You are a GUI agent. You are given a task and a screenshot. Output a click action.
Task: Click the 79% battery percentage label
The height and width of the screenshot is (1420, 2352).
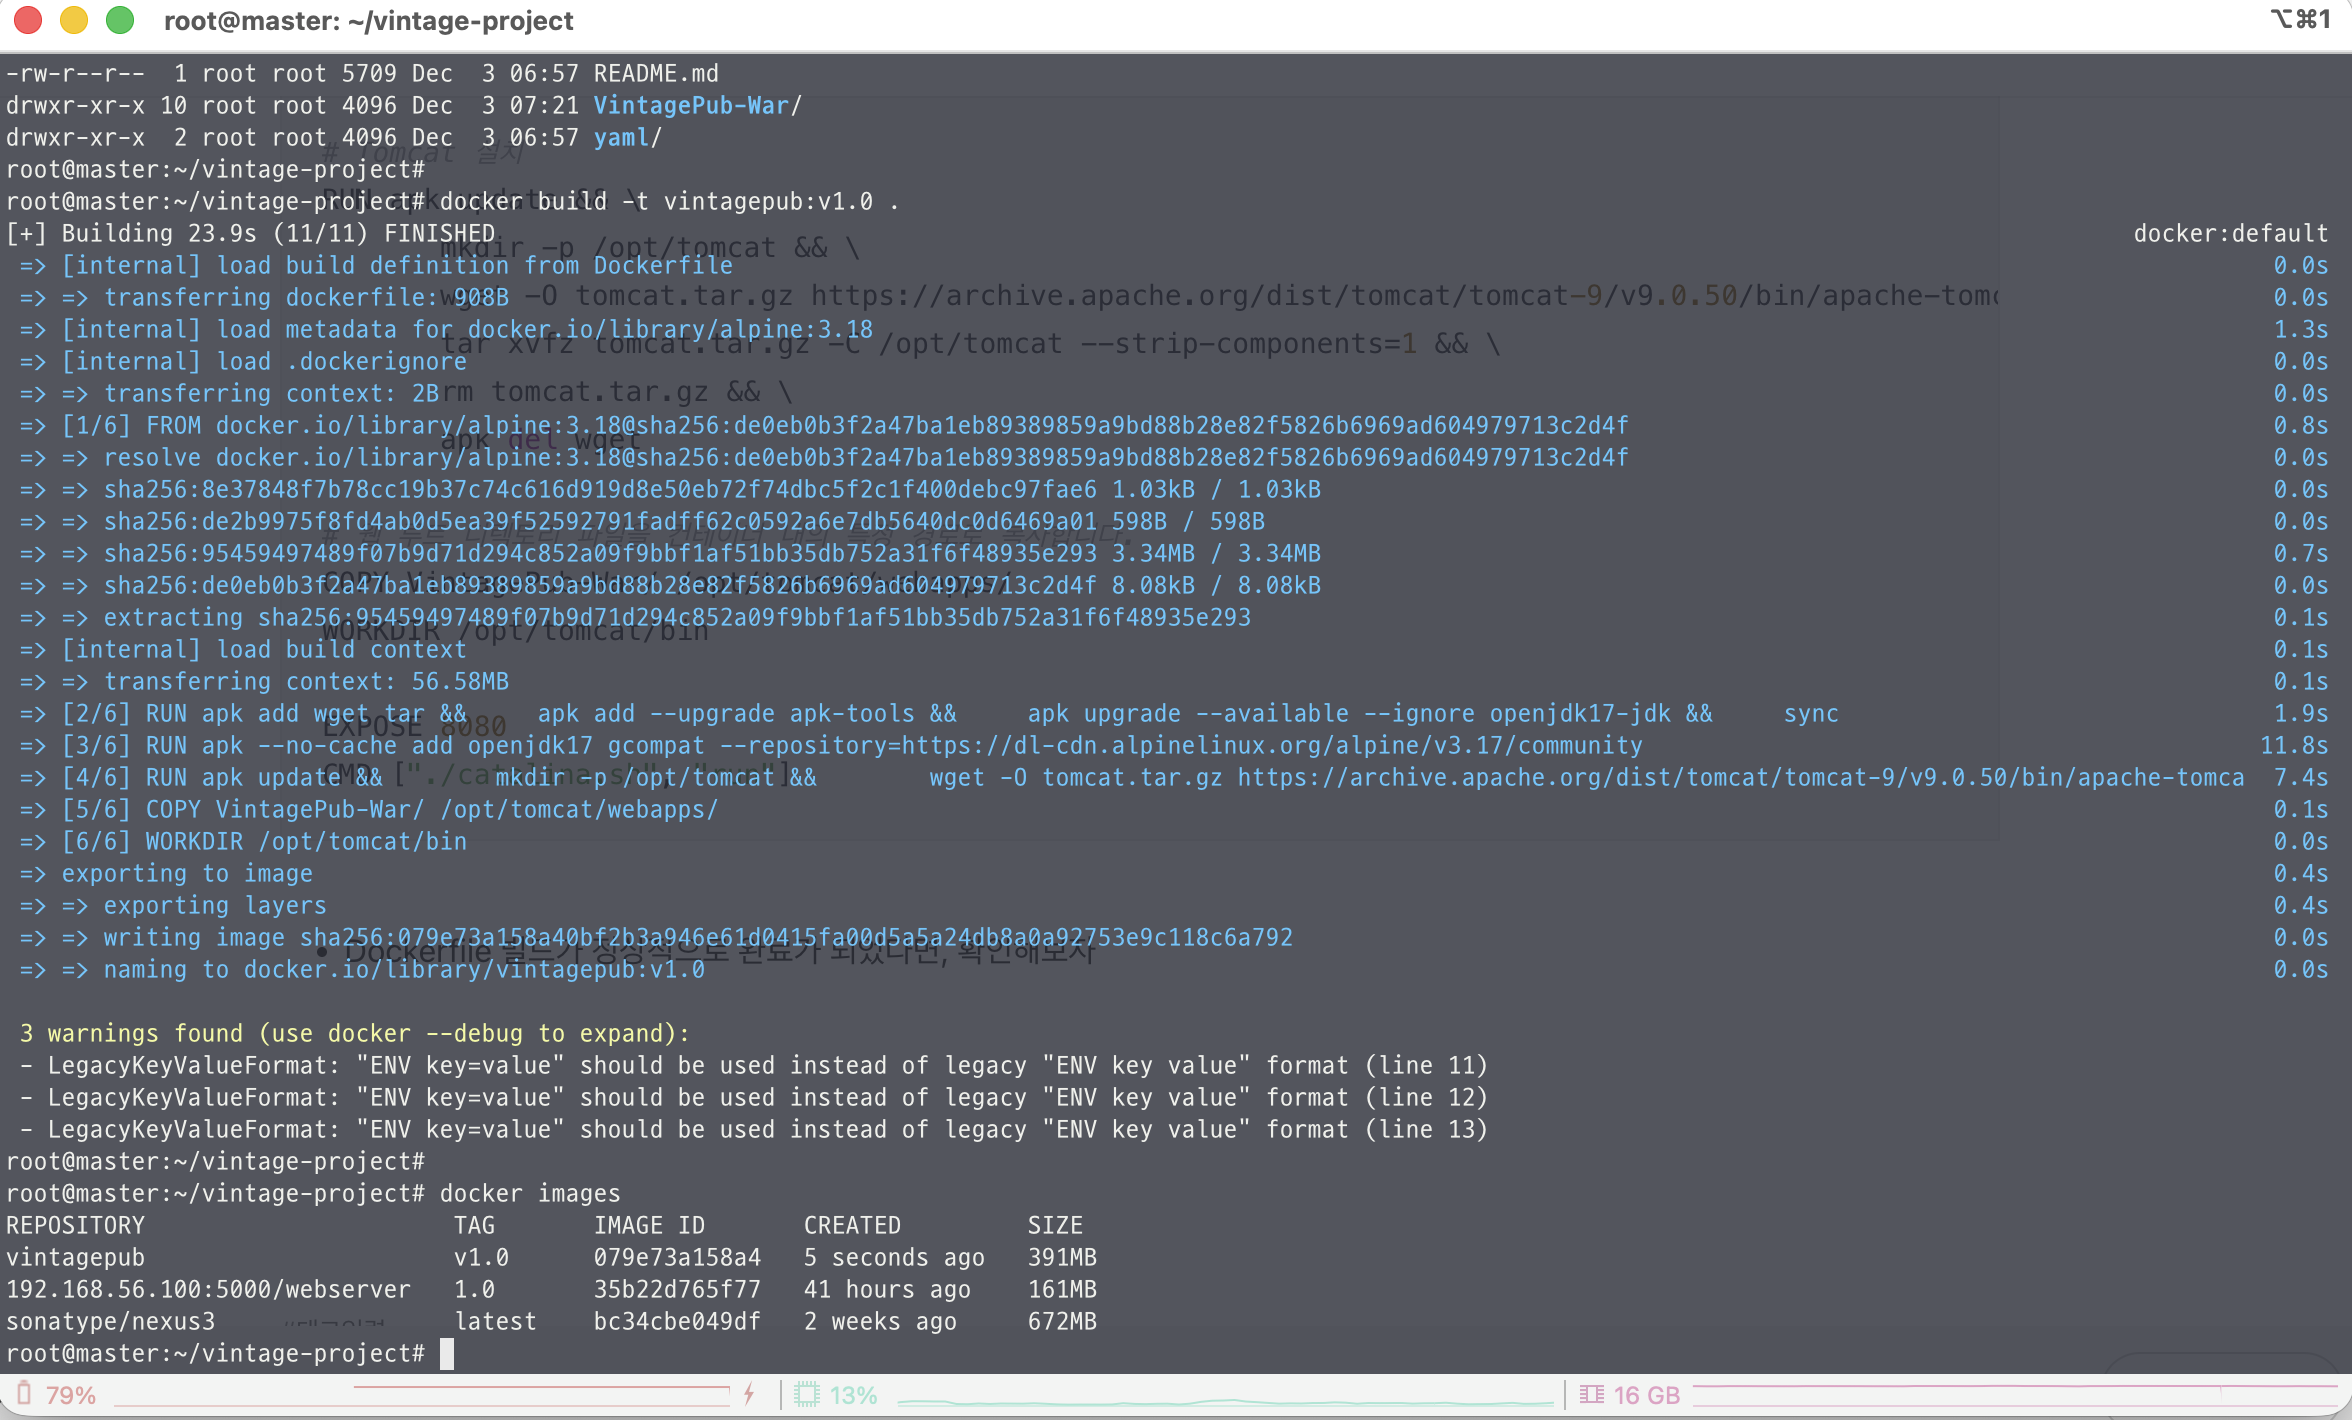point(71,1395)
